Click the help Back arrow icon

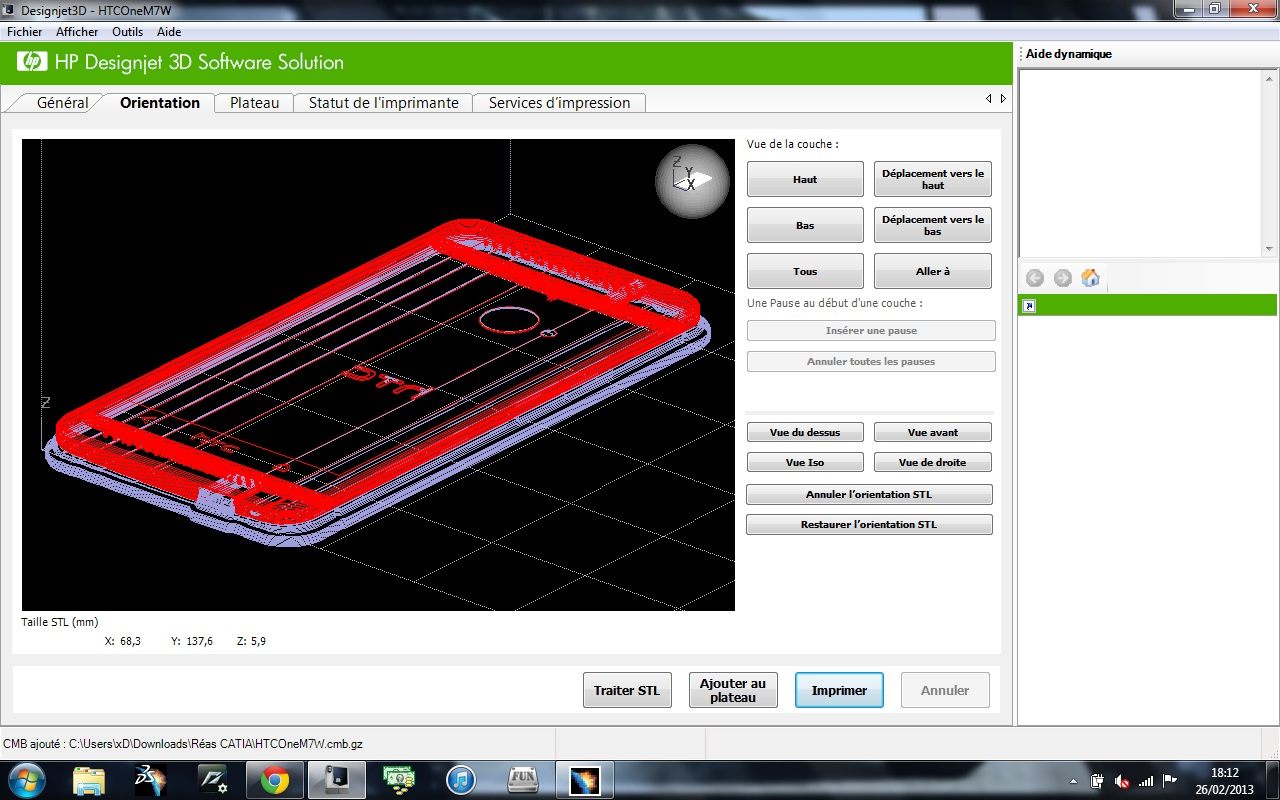[1035, 278]
